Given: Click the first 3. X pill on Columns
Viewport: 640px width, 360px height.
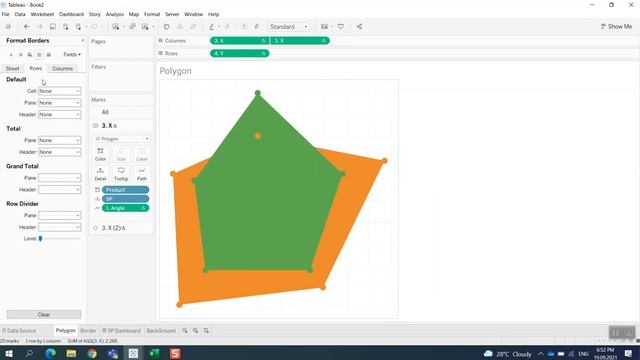Looking at the screenshot, I should [240, 41].
